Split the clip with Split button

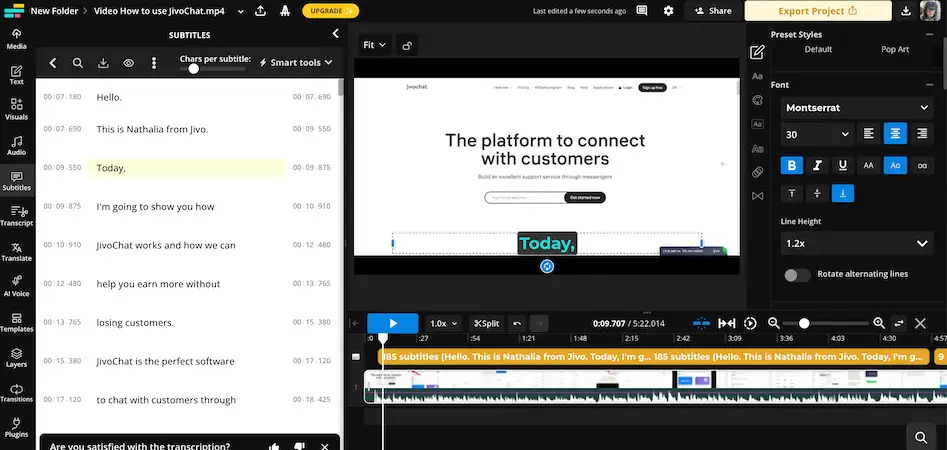click(x=486, y=324)
